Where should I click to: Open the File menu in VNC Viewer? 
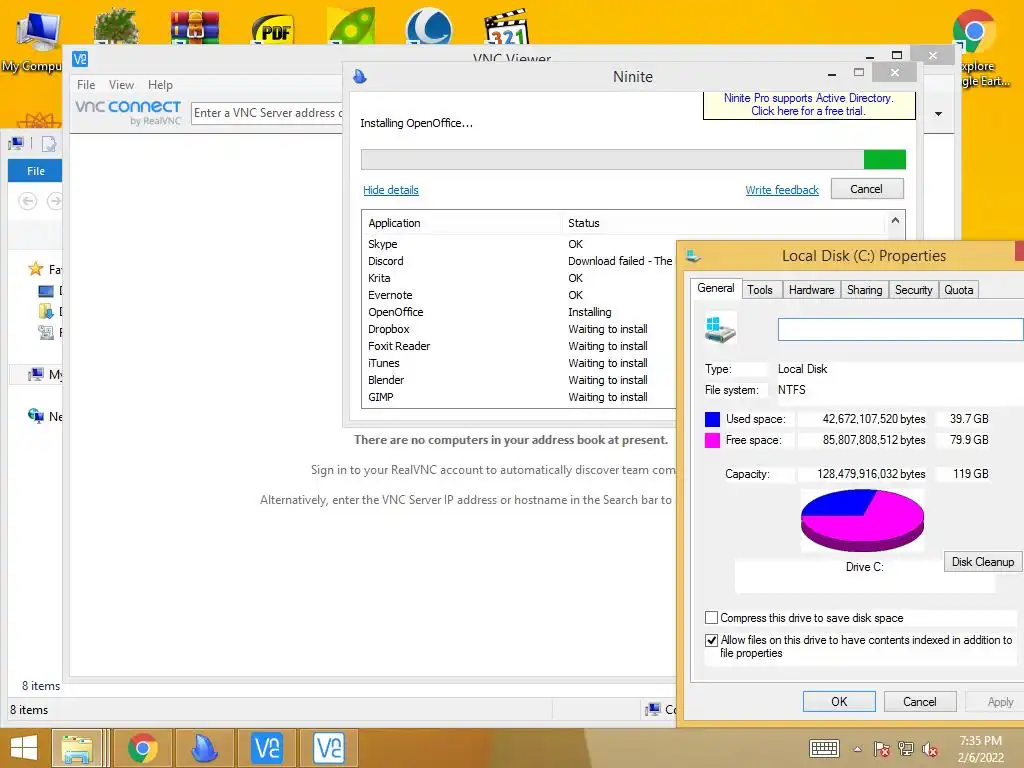tap(86, 85)
